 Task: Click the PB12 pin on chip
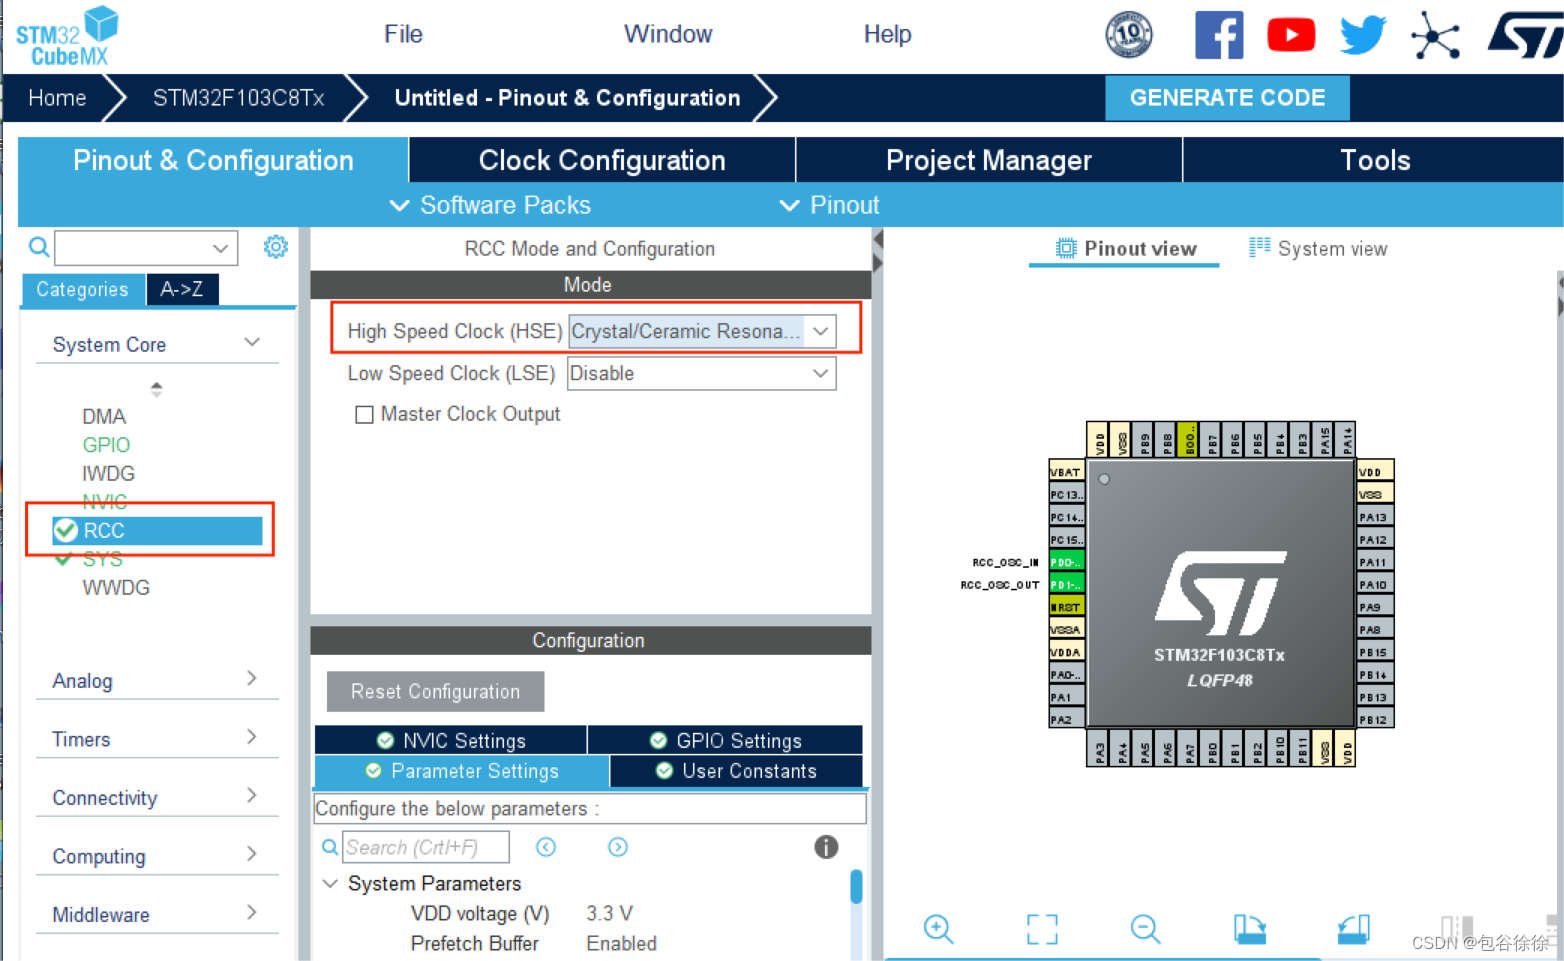[1375, 720]
